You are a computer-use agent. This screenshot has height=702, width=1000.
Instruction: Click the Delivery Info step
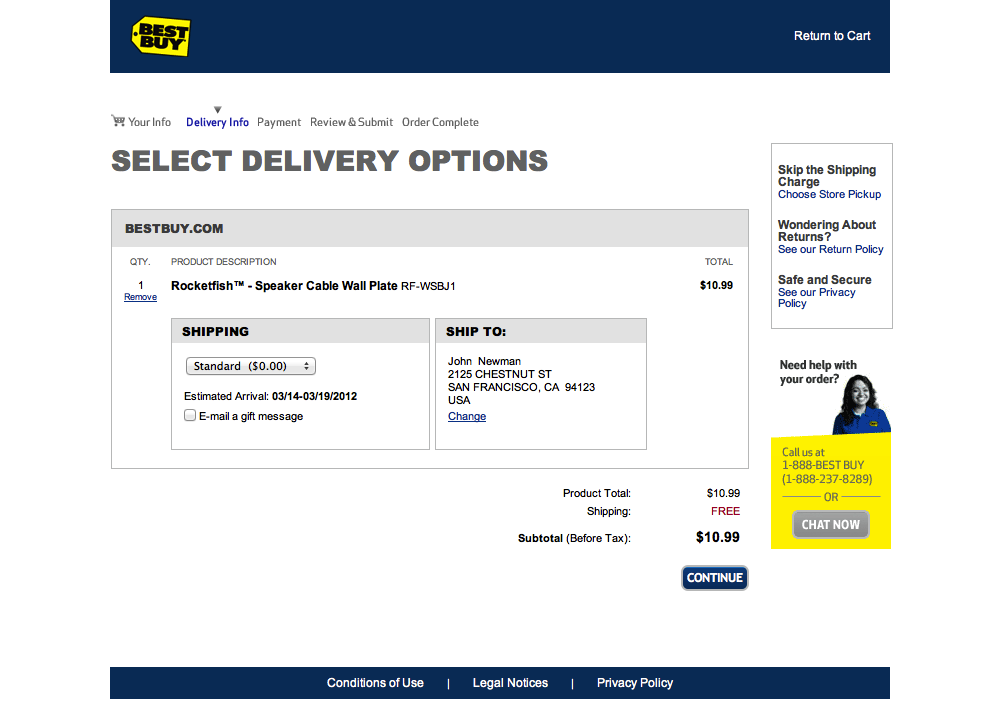pos(217,122)
